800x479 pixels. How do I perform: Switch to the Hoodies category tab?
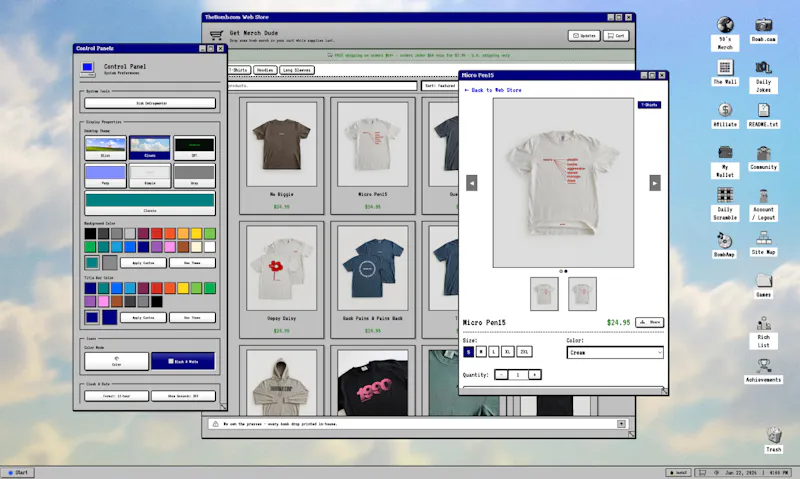coord(265,70)
